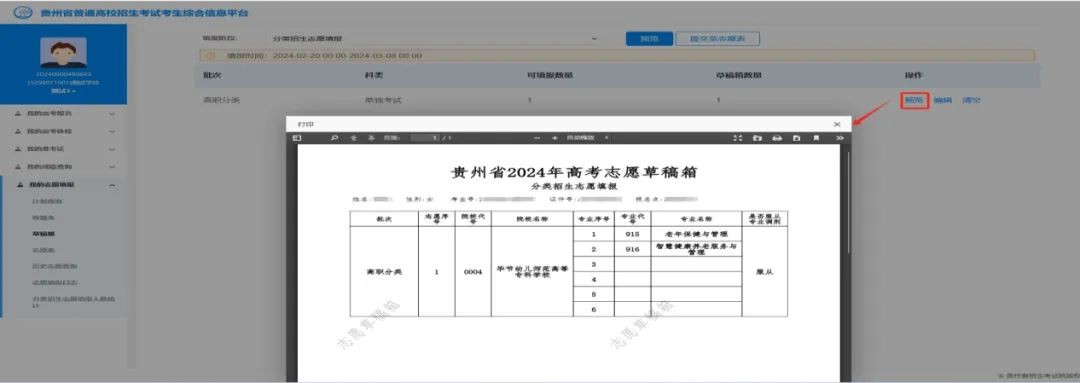Open the auto zoom level dropdown
This screenshot has height=383, width=1080.
(588, 138)
